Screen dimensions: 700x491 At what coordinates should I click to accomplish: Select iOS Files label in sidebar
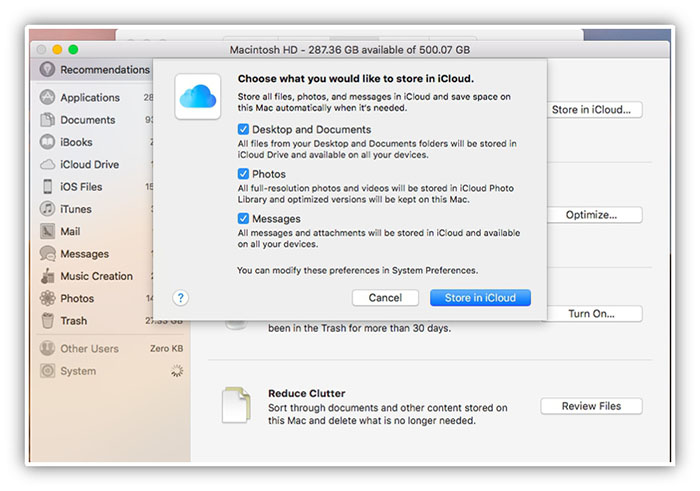(x=81, y=187)
